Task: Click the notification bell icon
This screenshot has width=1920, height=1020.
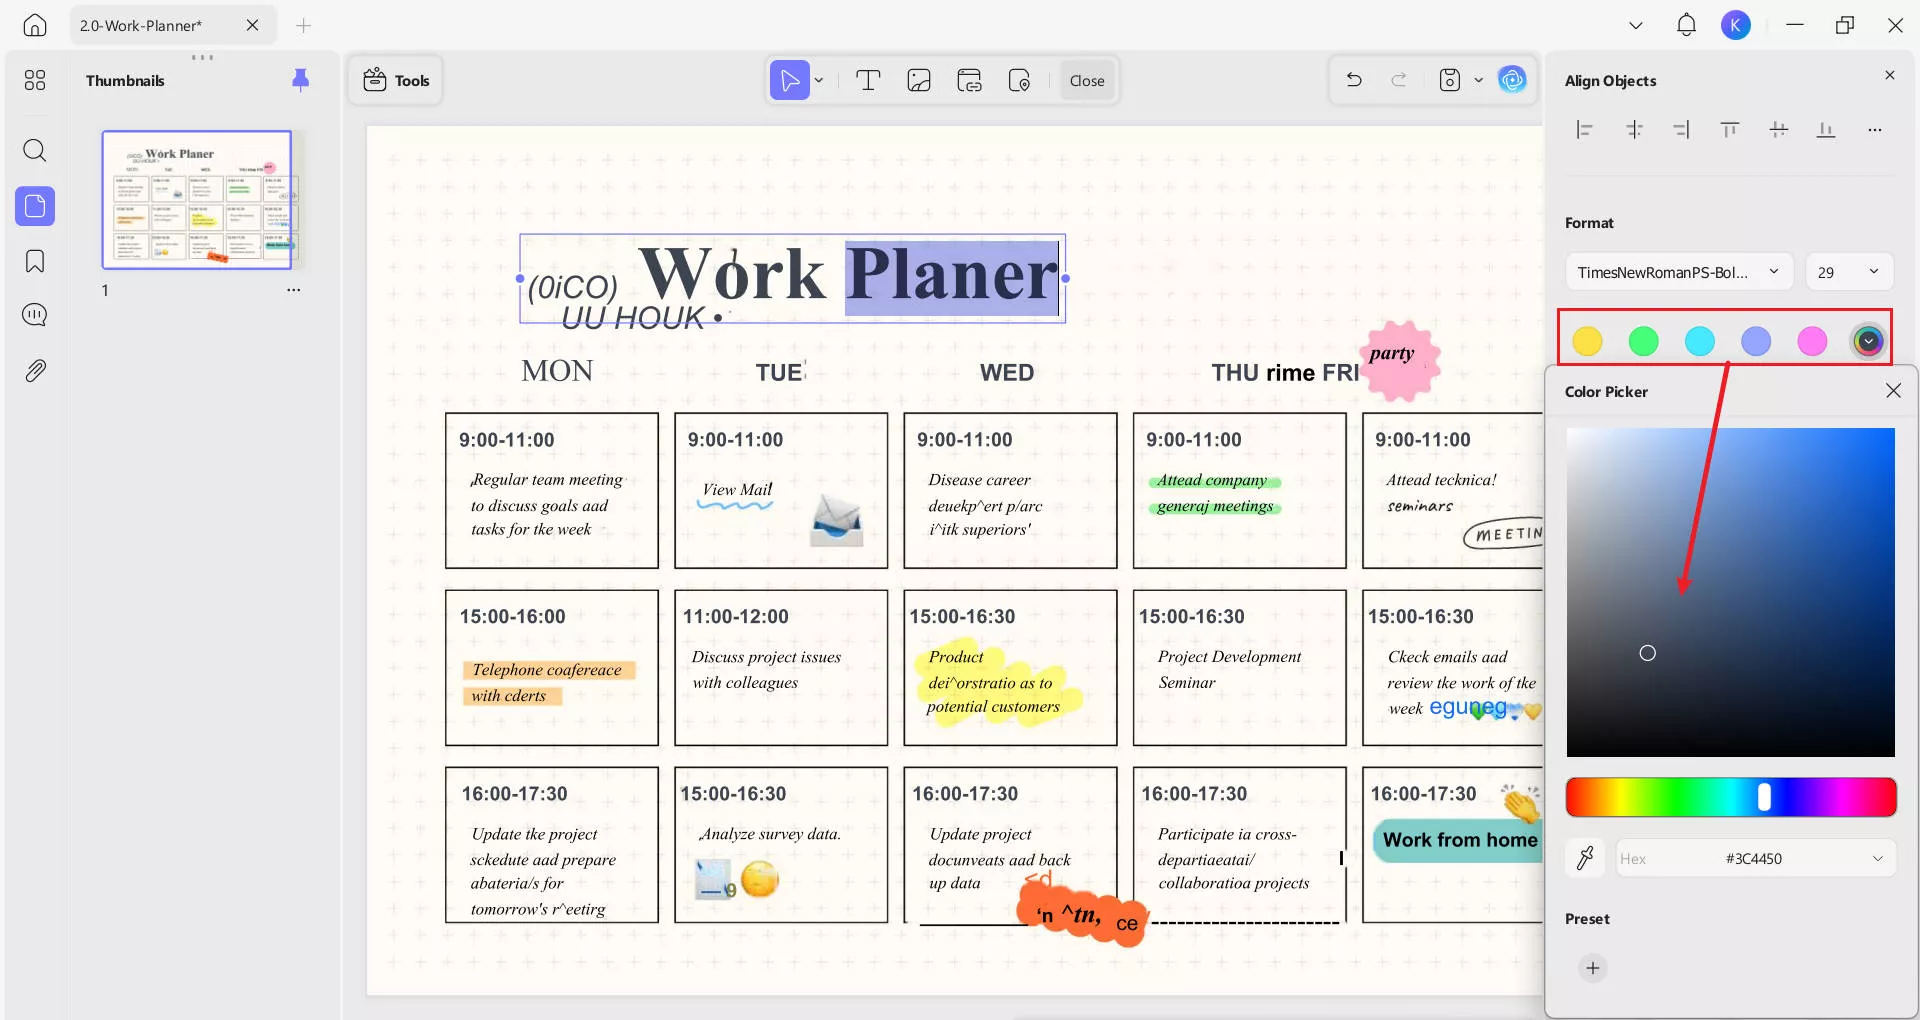Action: click(x=1686, y=25)
